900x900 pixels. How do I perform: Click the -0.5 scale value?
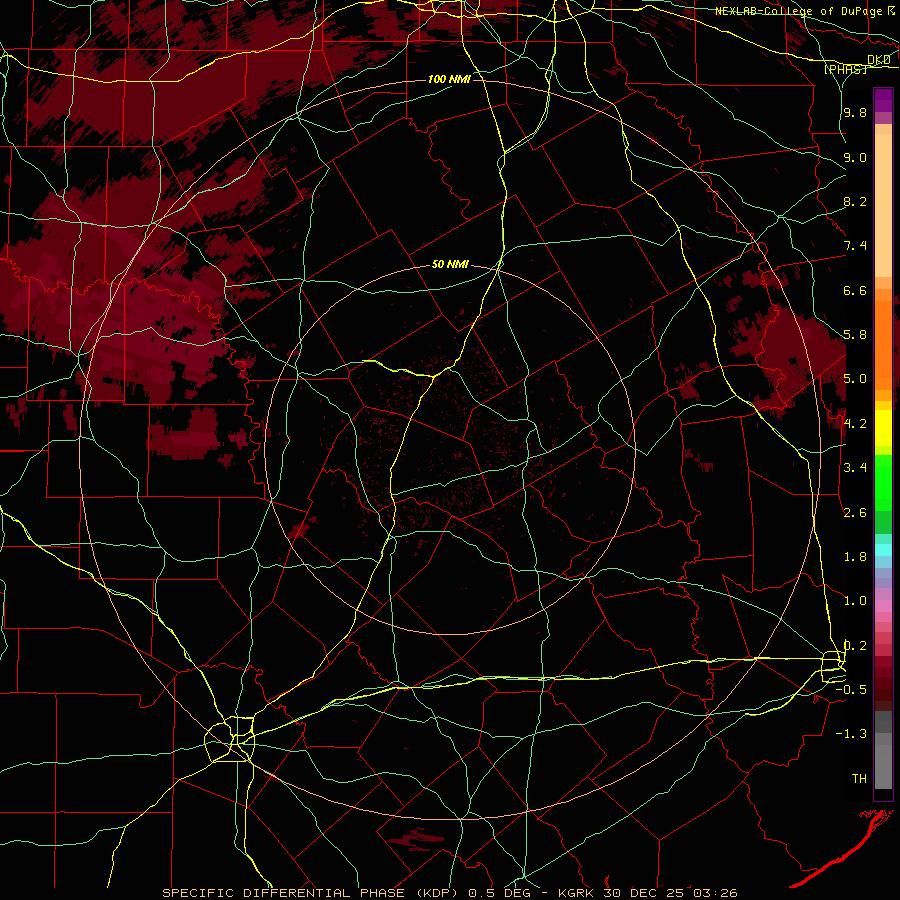coord(851,690)
